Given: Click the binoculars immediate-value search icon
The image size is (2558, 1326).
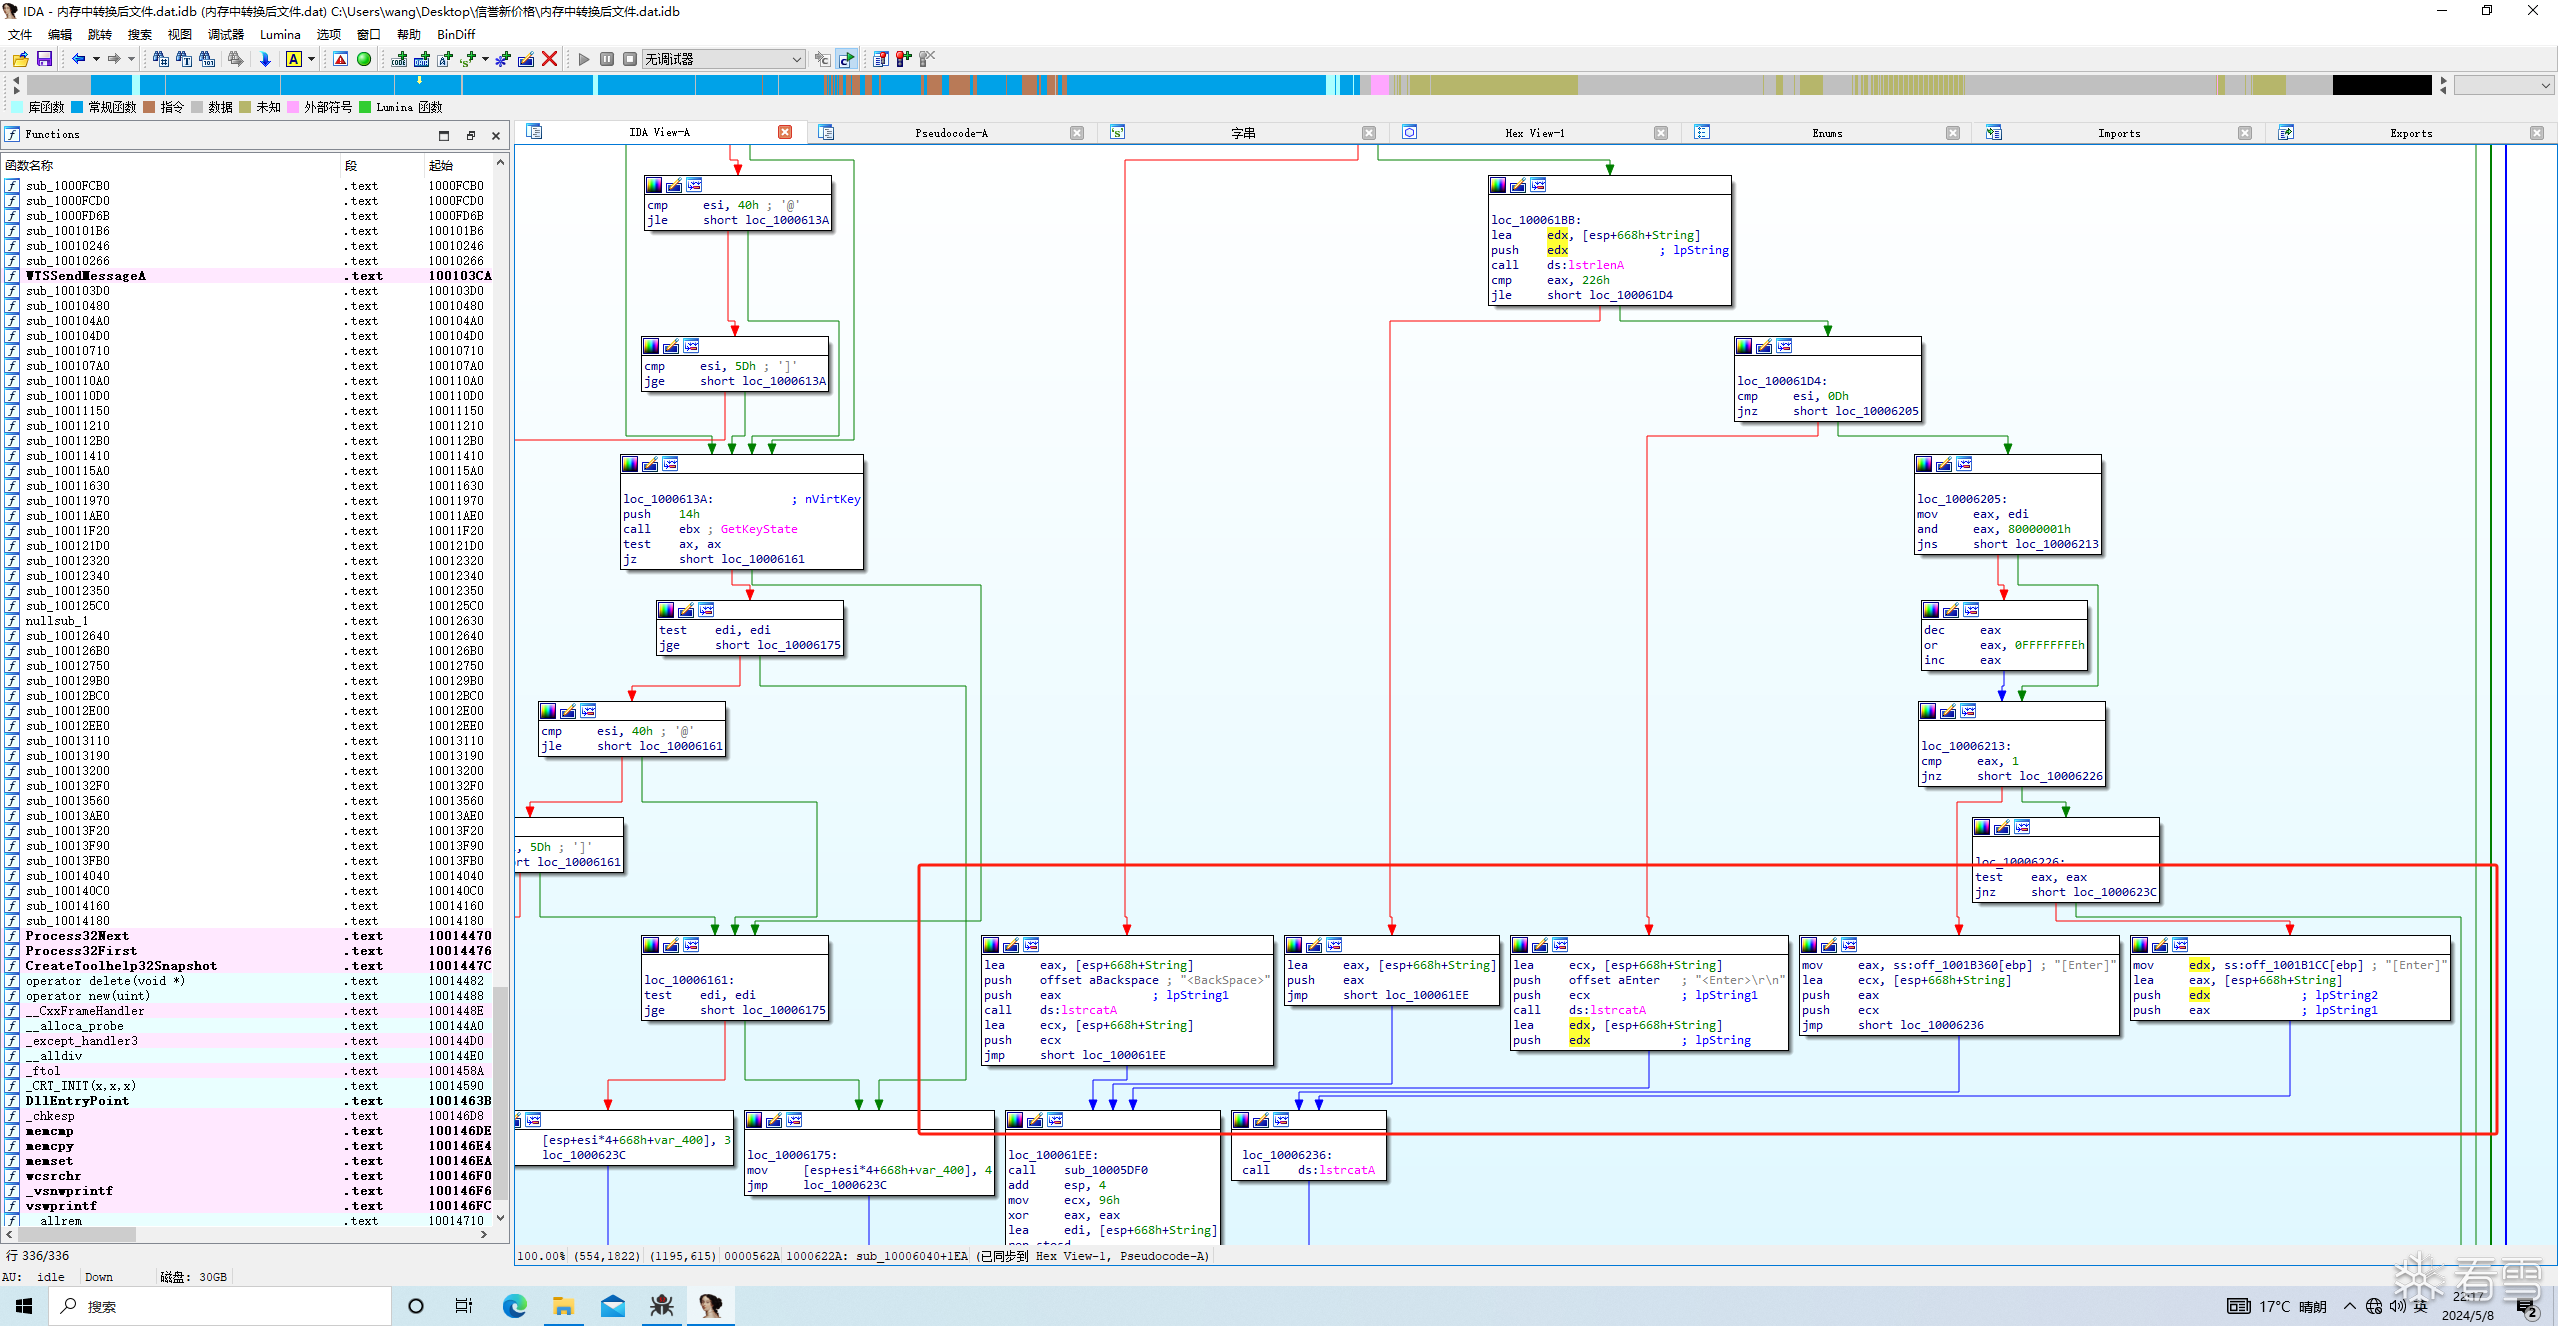Looking at the screenshot, I should click(x=160, y=59).
